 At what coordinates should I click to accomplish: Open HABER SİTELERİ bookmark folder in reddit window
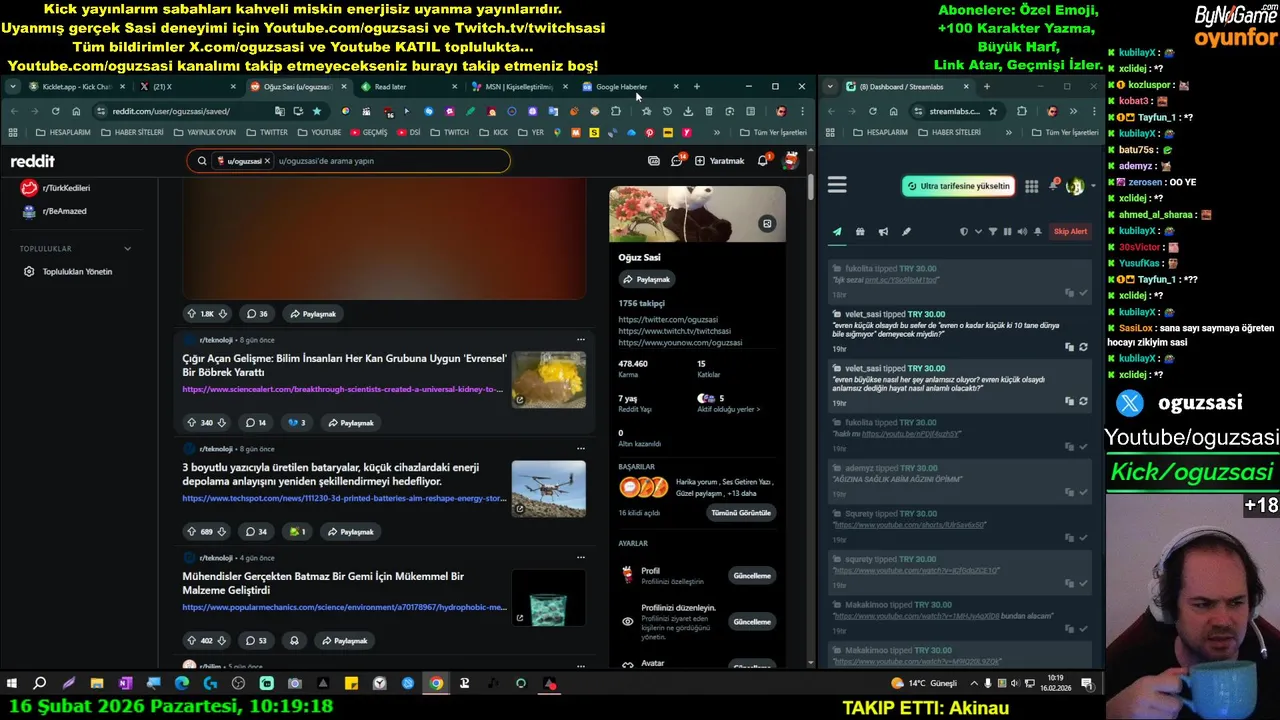tap(132, 132)
